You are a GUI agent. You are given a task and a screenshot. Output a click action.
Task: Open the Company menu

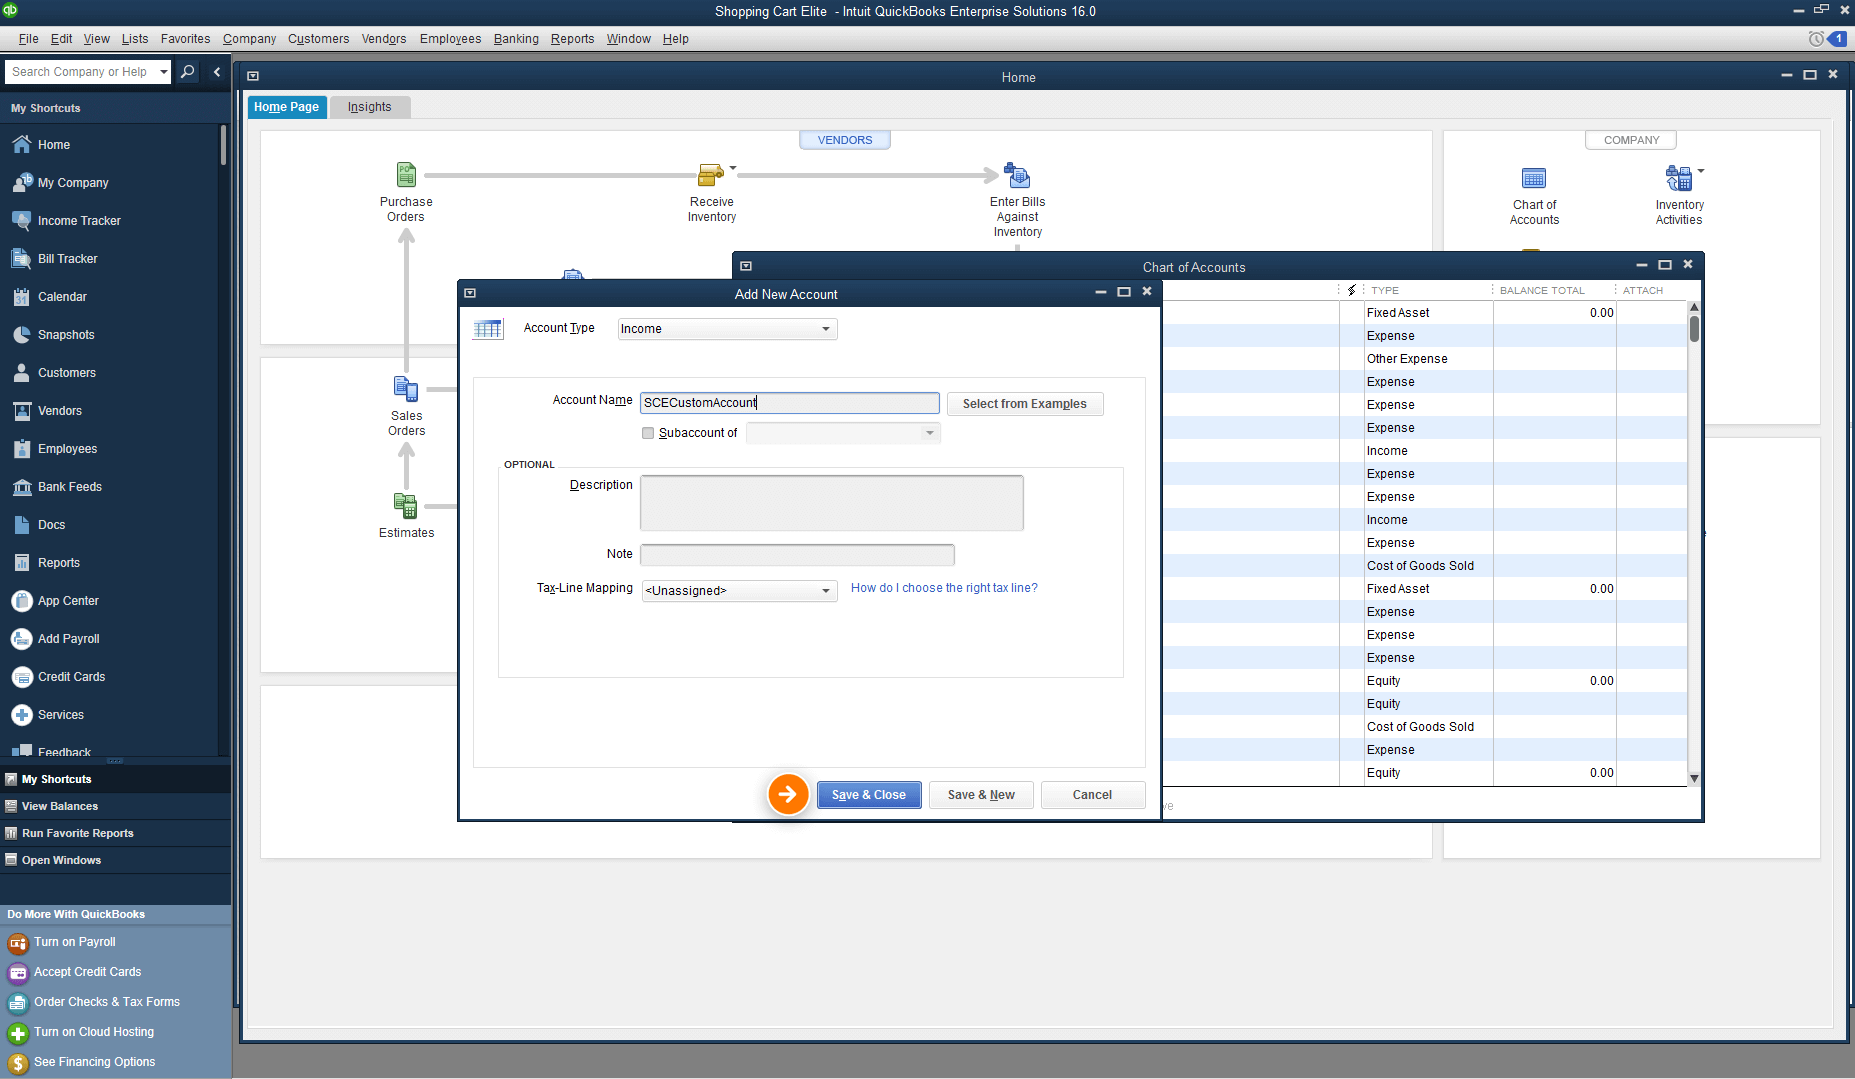[x=249, y=39]
